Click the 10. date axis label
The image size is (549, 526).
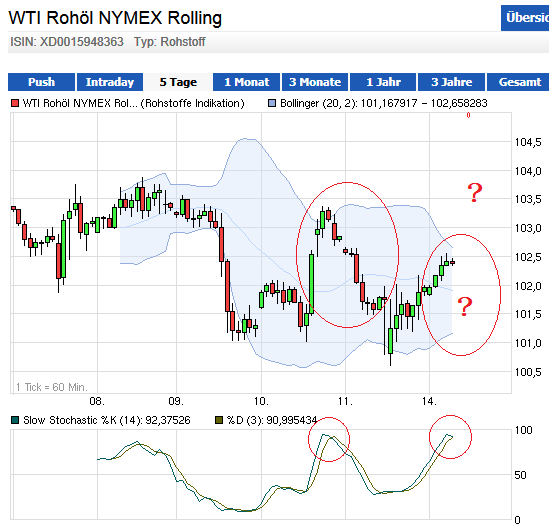tap(261, 401)
